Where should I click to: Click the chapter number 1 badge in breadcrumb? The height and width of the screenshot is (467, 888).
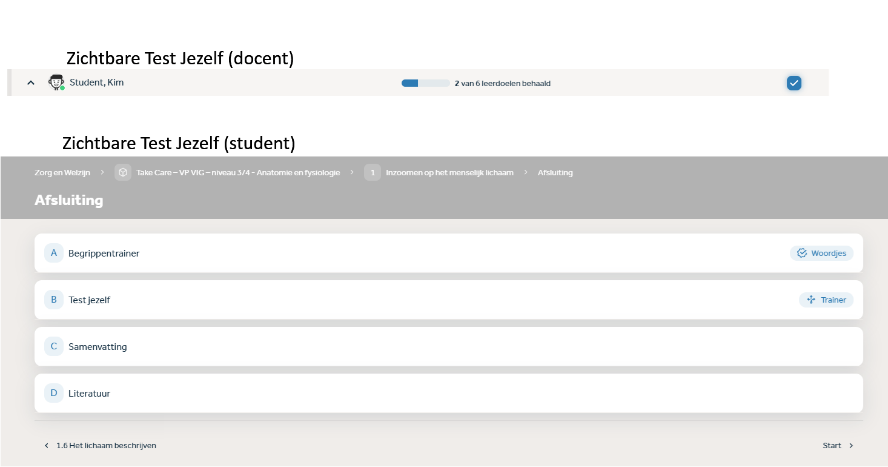pyautogui.click(x=372, y=173)
